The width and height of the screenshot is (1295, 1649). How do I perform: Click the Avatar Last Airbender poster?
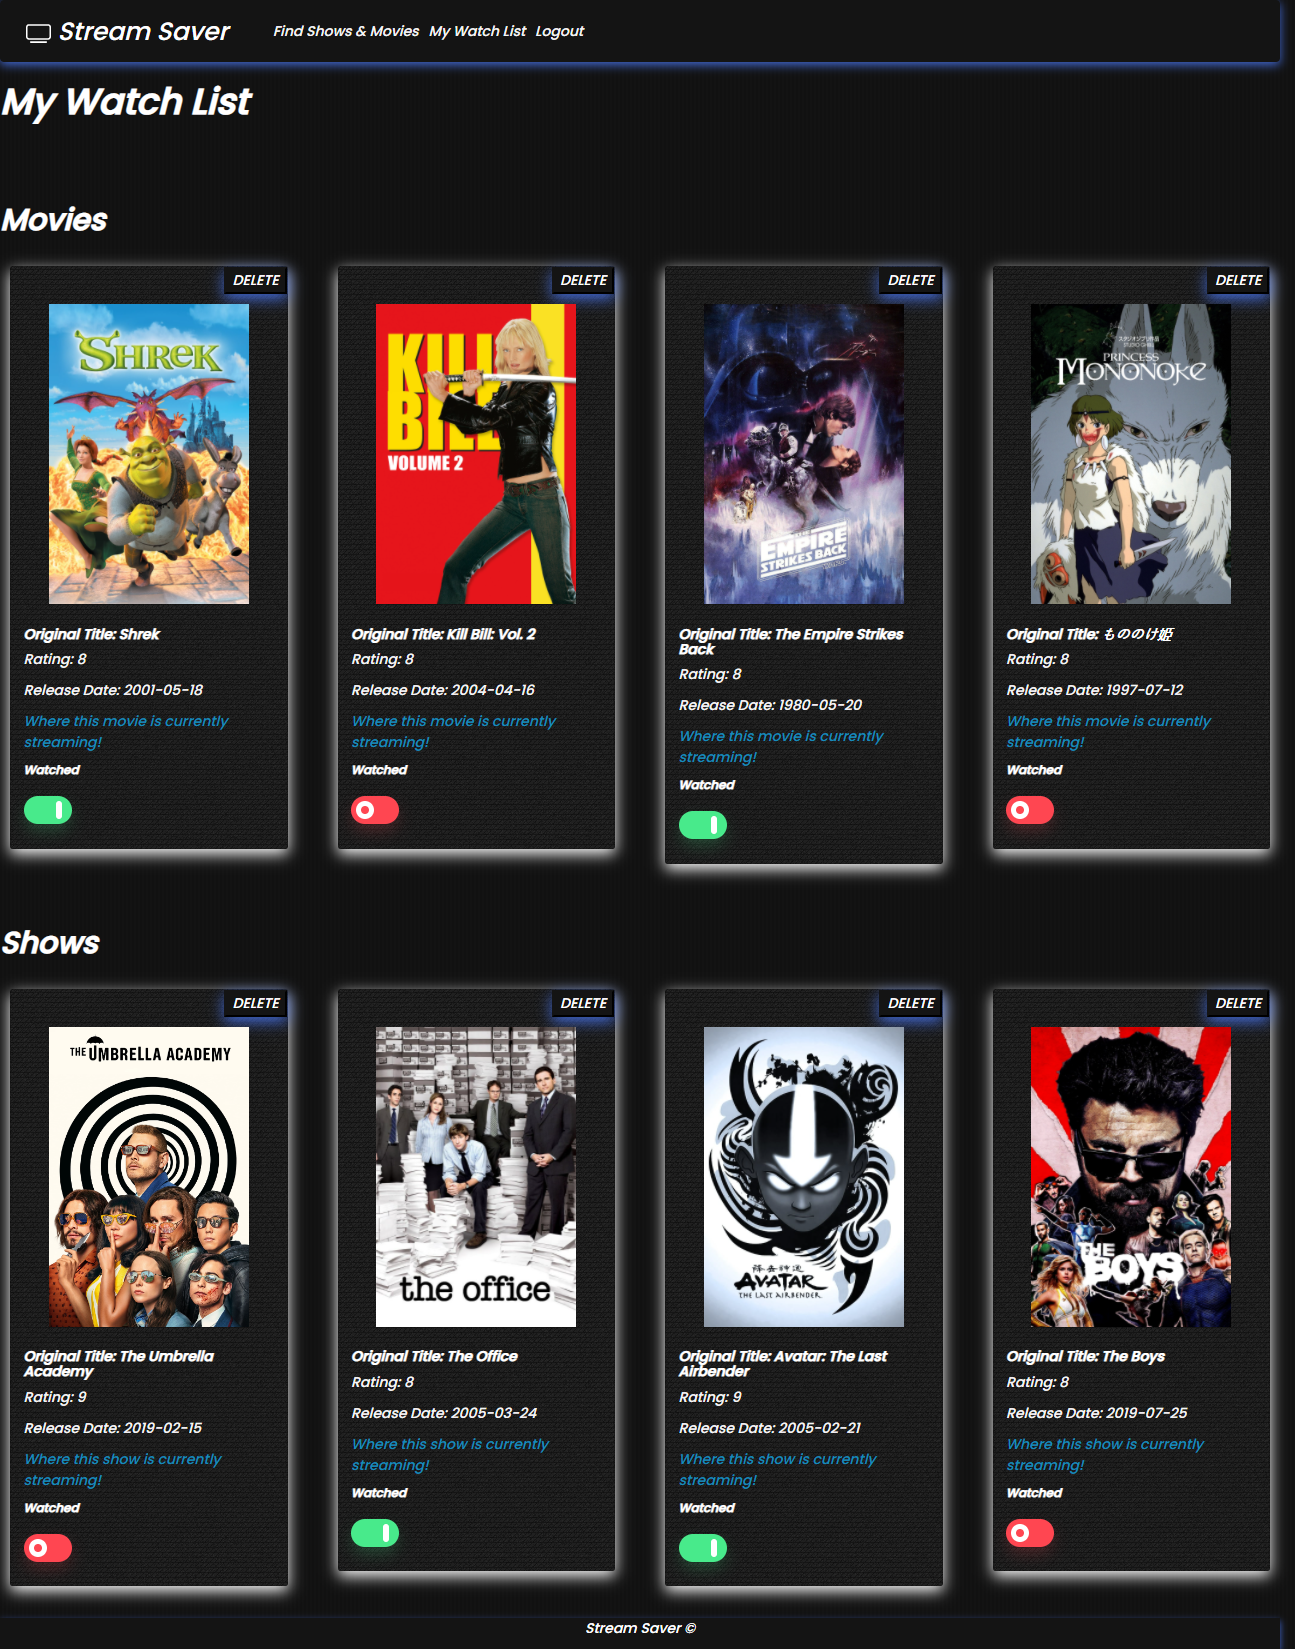(x=804, y=1177)
